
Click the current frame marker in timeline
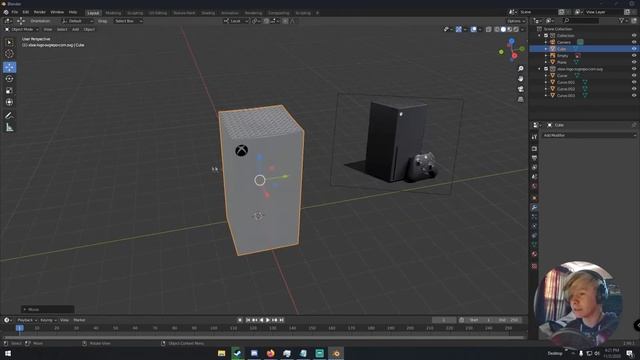tap(20, 328)
